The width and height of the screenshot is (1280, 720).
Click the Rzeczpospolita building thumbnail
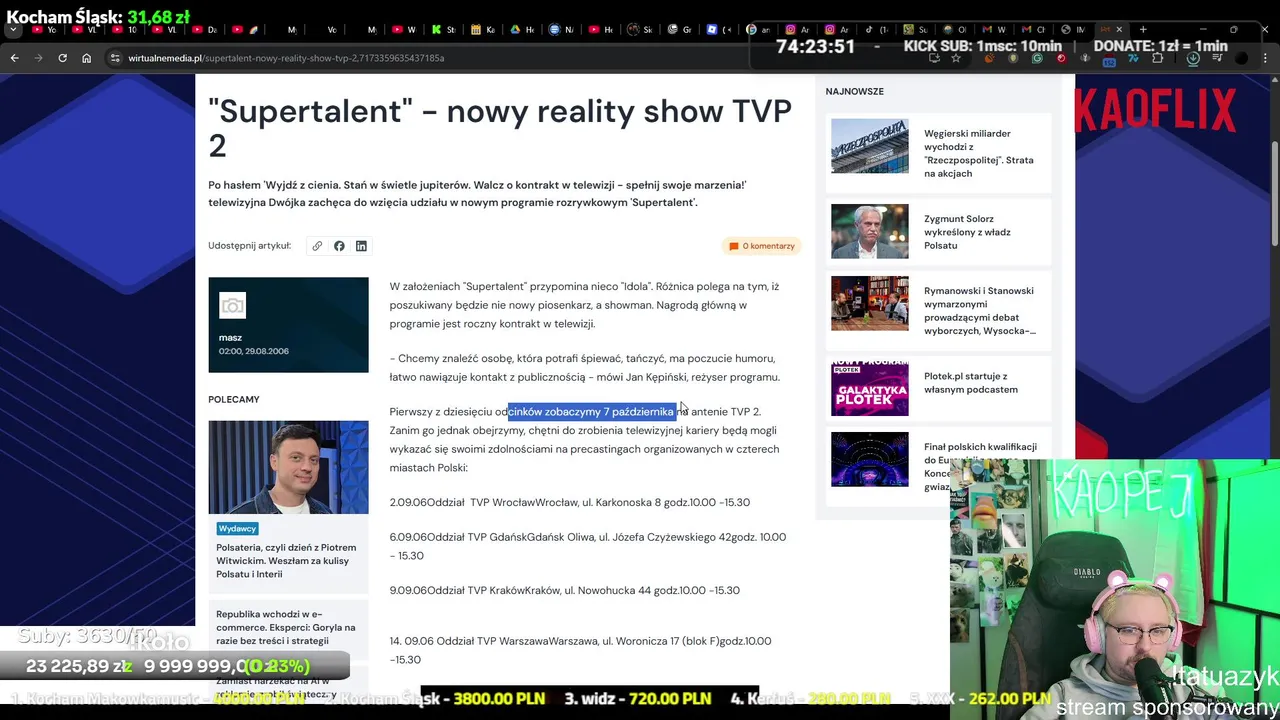870,146
